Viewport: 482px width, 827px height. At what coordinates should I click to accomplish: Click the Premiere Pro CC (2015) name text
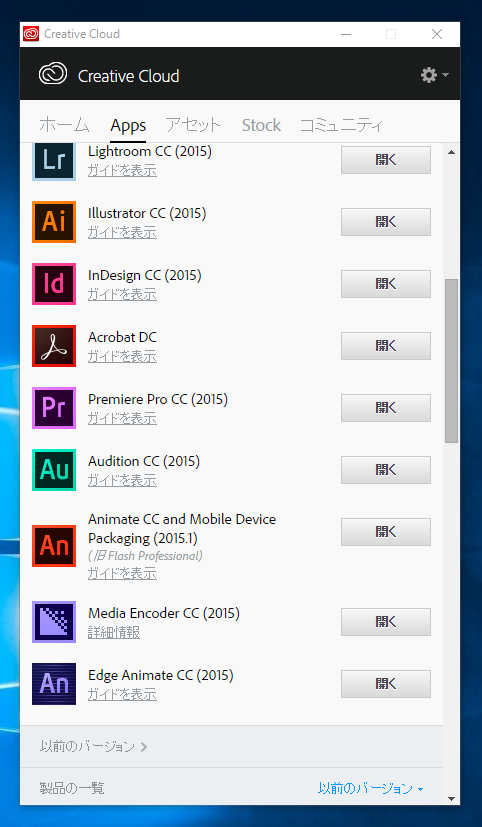click(158, 399)
